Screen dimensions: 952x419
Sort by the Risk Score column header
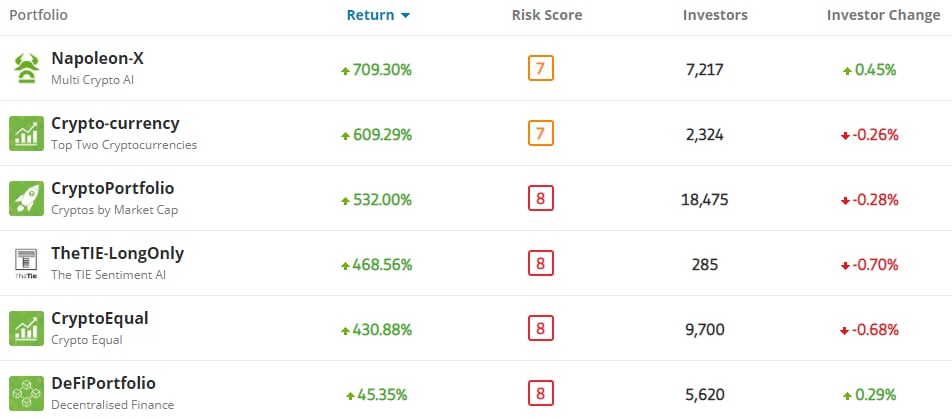pos(546,16)
